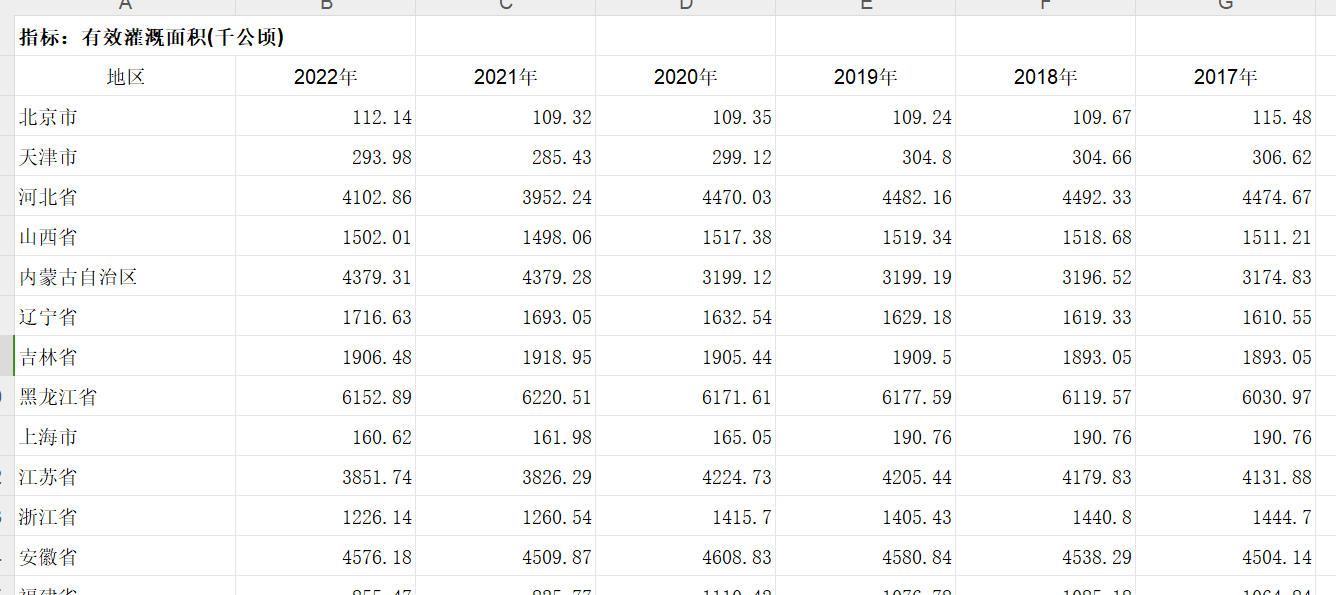
Task: Select the 上海市 region cell
Action: coord(49,437)
